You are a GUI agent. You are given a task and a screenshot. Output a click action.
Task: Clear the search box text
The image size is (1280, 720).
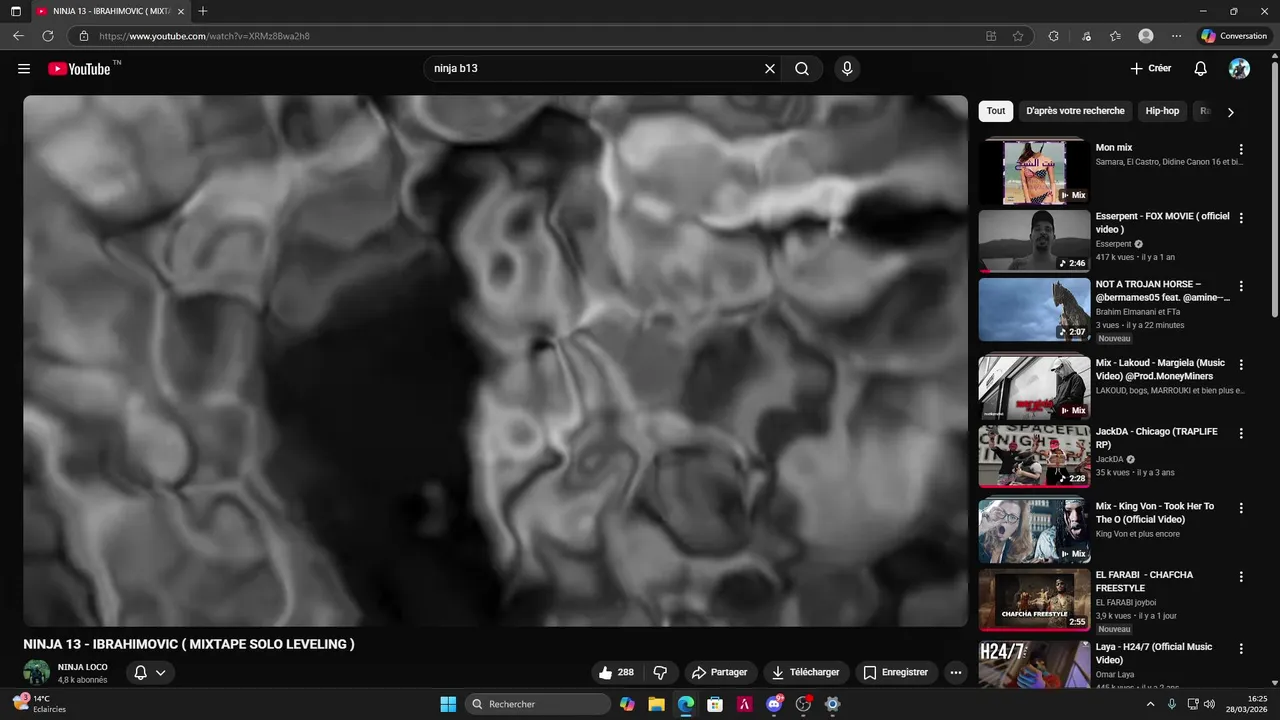pyautogui.click(x=770, y=69)
